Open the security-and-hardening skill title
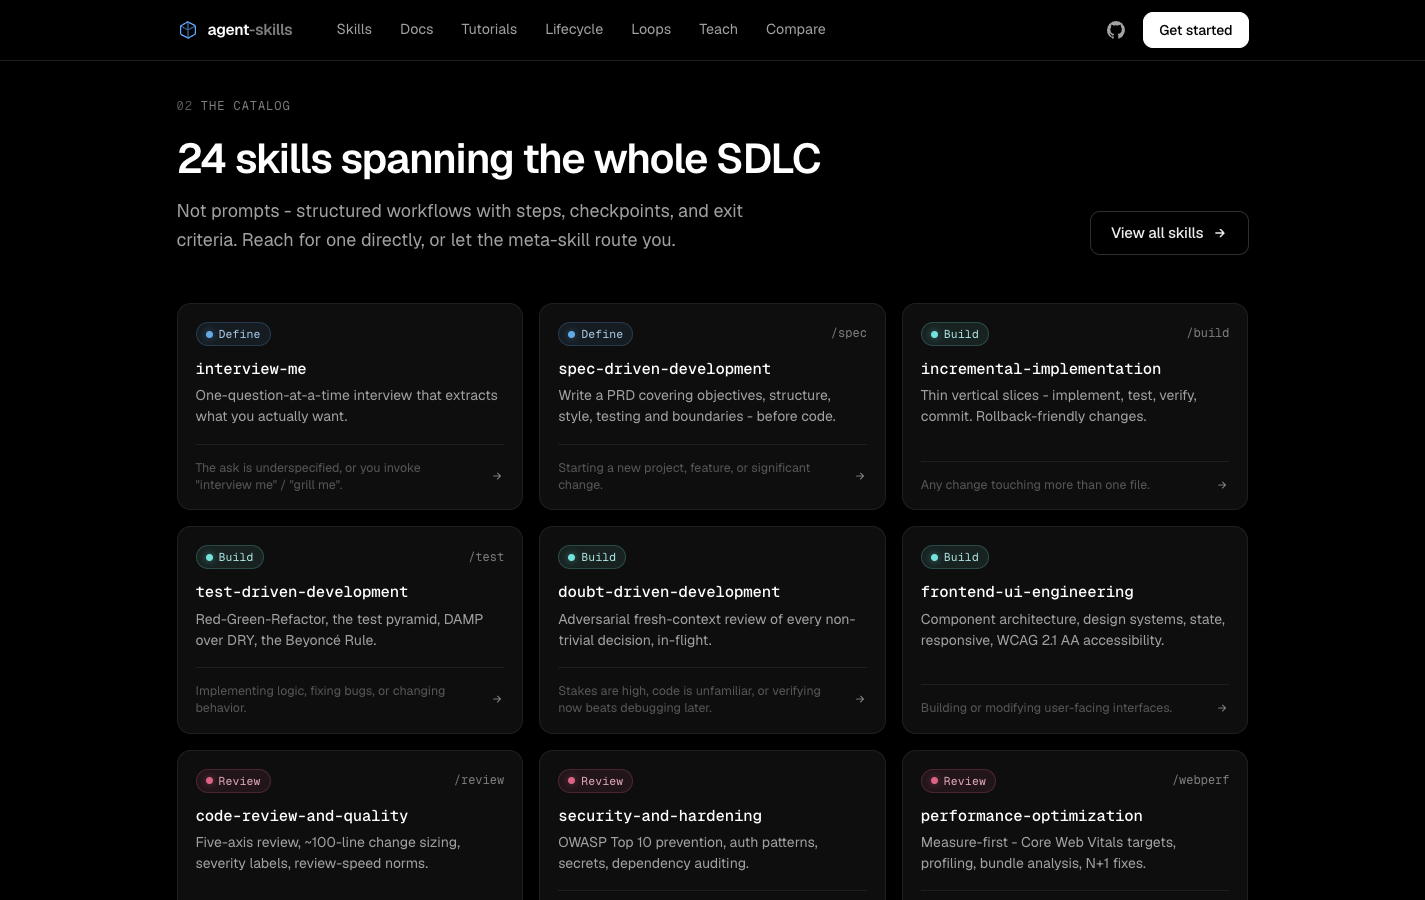 (660, 816)
